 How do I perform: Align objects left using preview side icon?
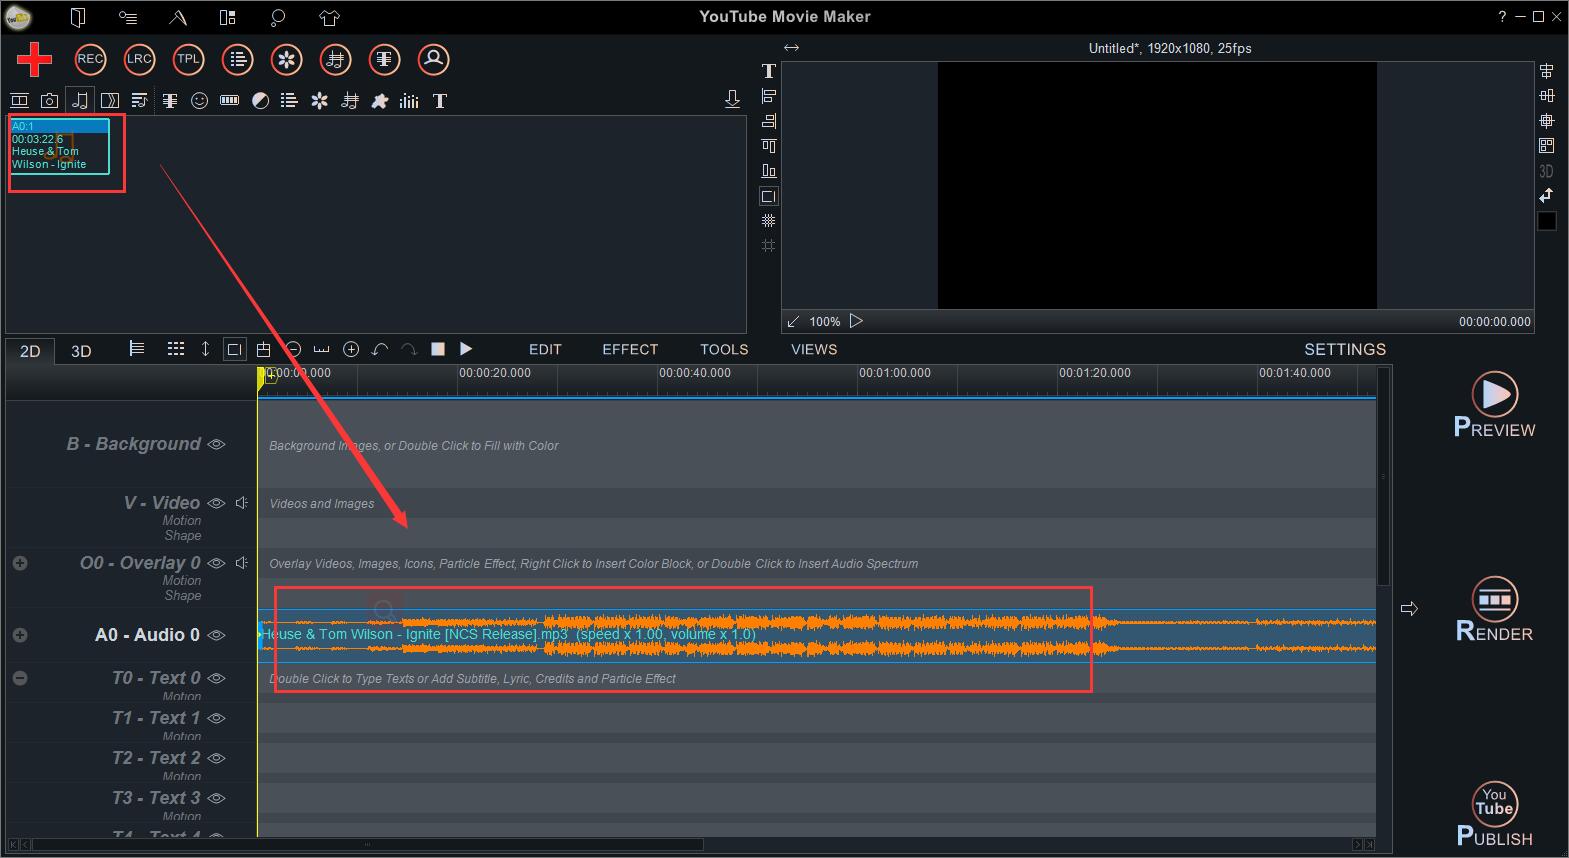click(x=768, y=96)
